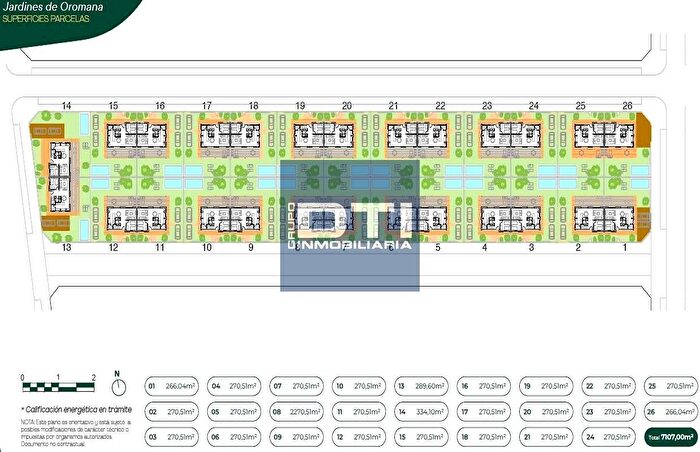Click parcel 14 area pill 334,10m²
700x452 pixels.
[x=420, y=411]
